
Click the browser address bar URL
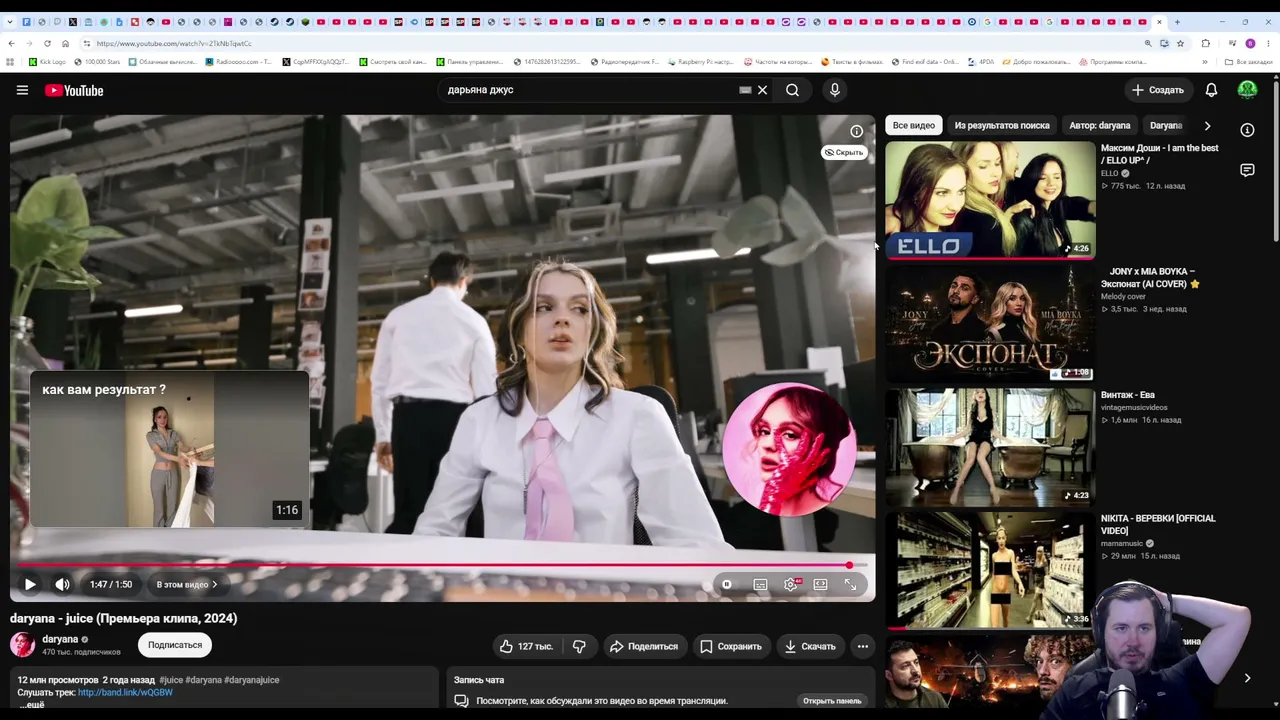pos(174,43)
